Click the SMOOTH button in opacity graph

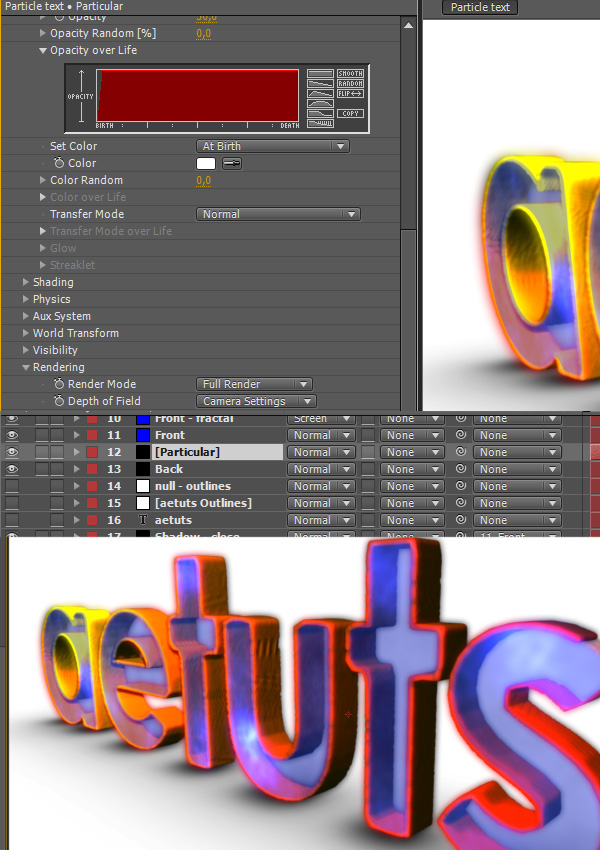350,73
